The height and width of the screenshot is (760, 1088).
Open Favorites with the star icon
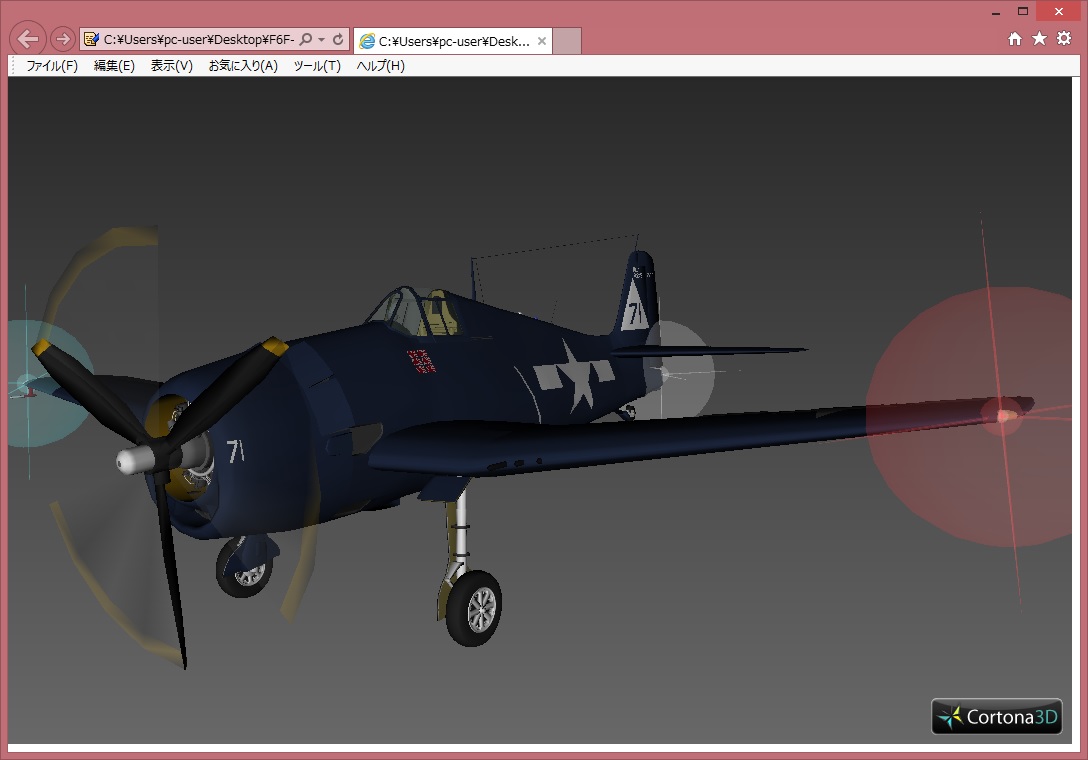[1039, 39]
